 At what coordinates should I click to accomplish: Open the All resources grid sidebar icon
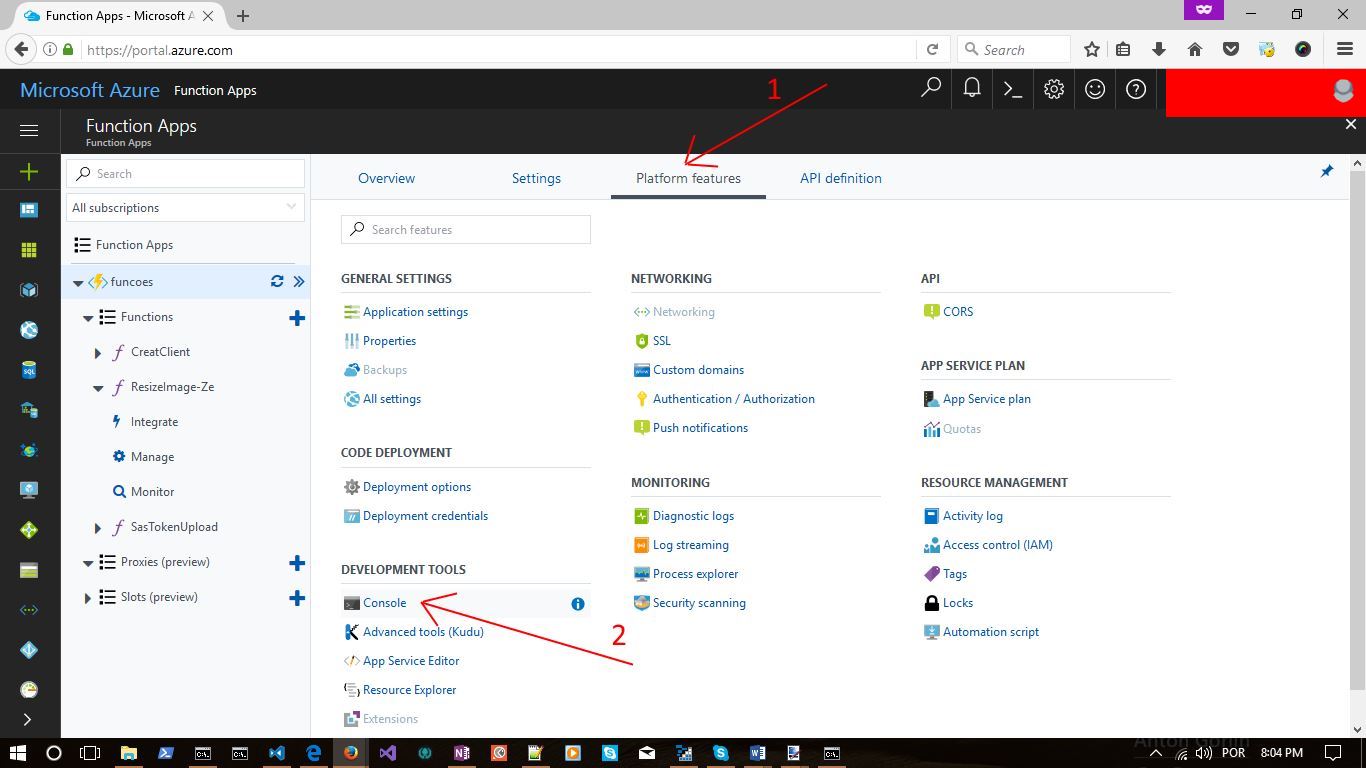pyautogui.click(x=29, y=250)
